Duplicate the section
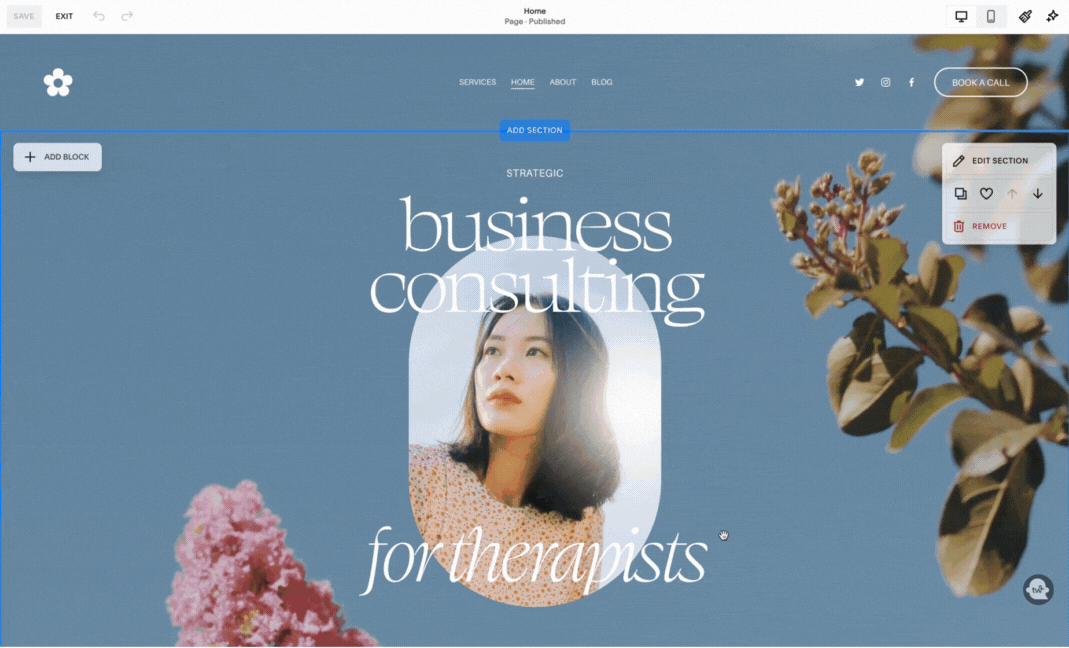Viewport: 1069px width, 648px height. (x=960, y=194)
